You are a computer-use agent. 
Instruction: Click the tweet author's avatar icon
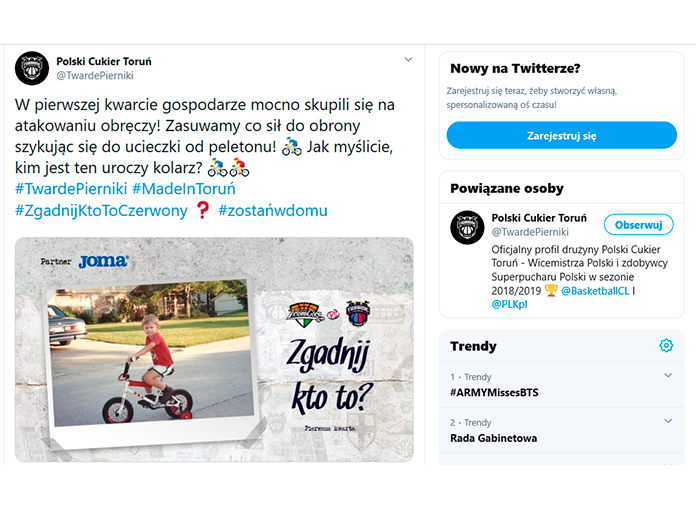click(x=32, y=68)
